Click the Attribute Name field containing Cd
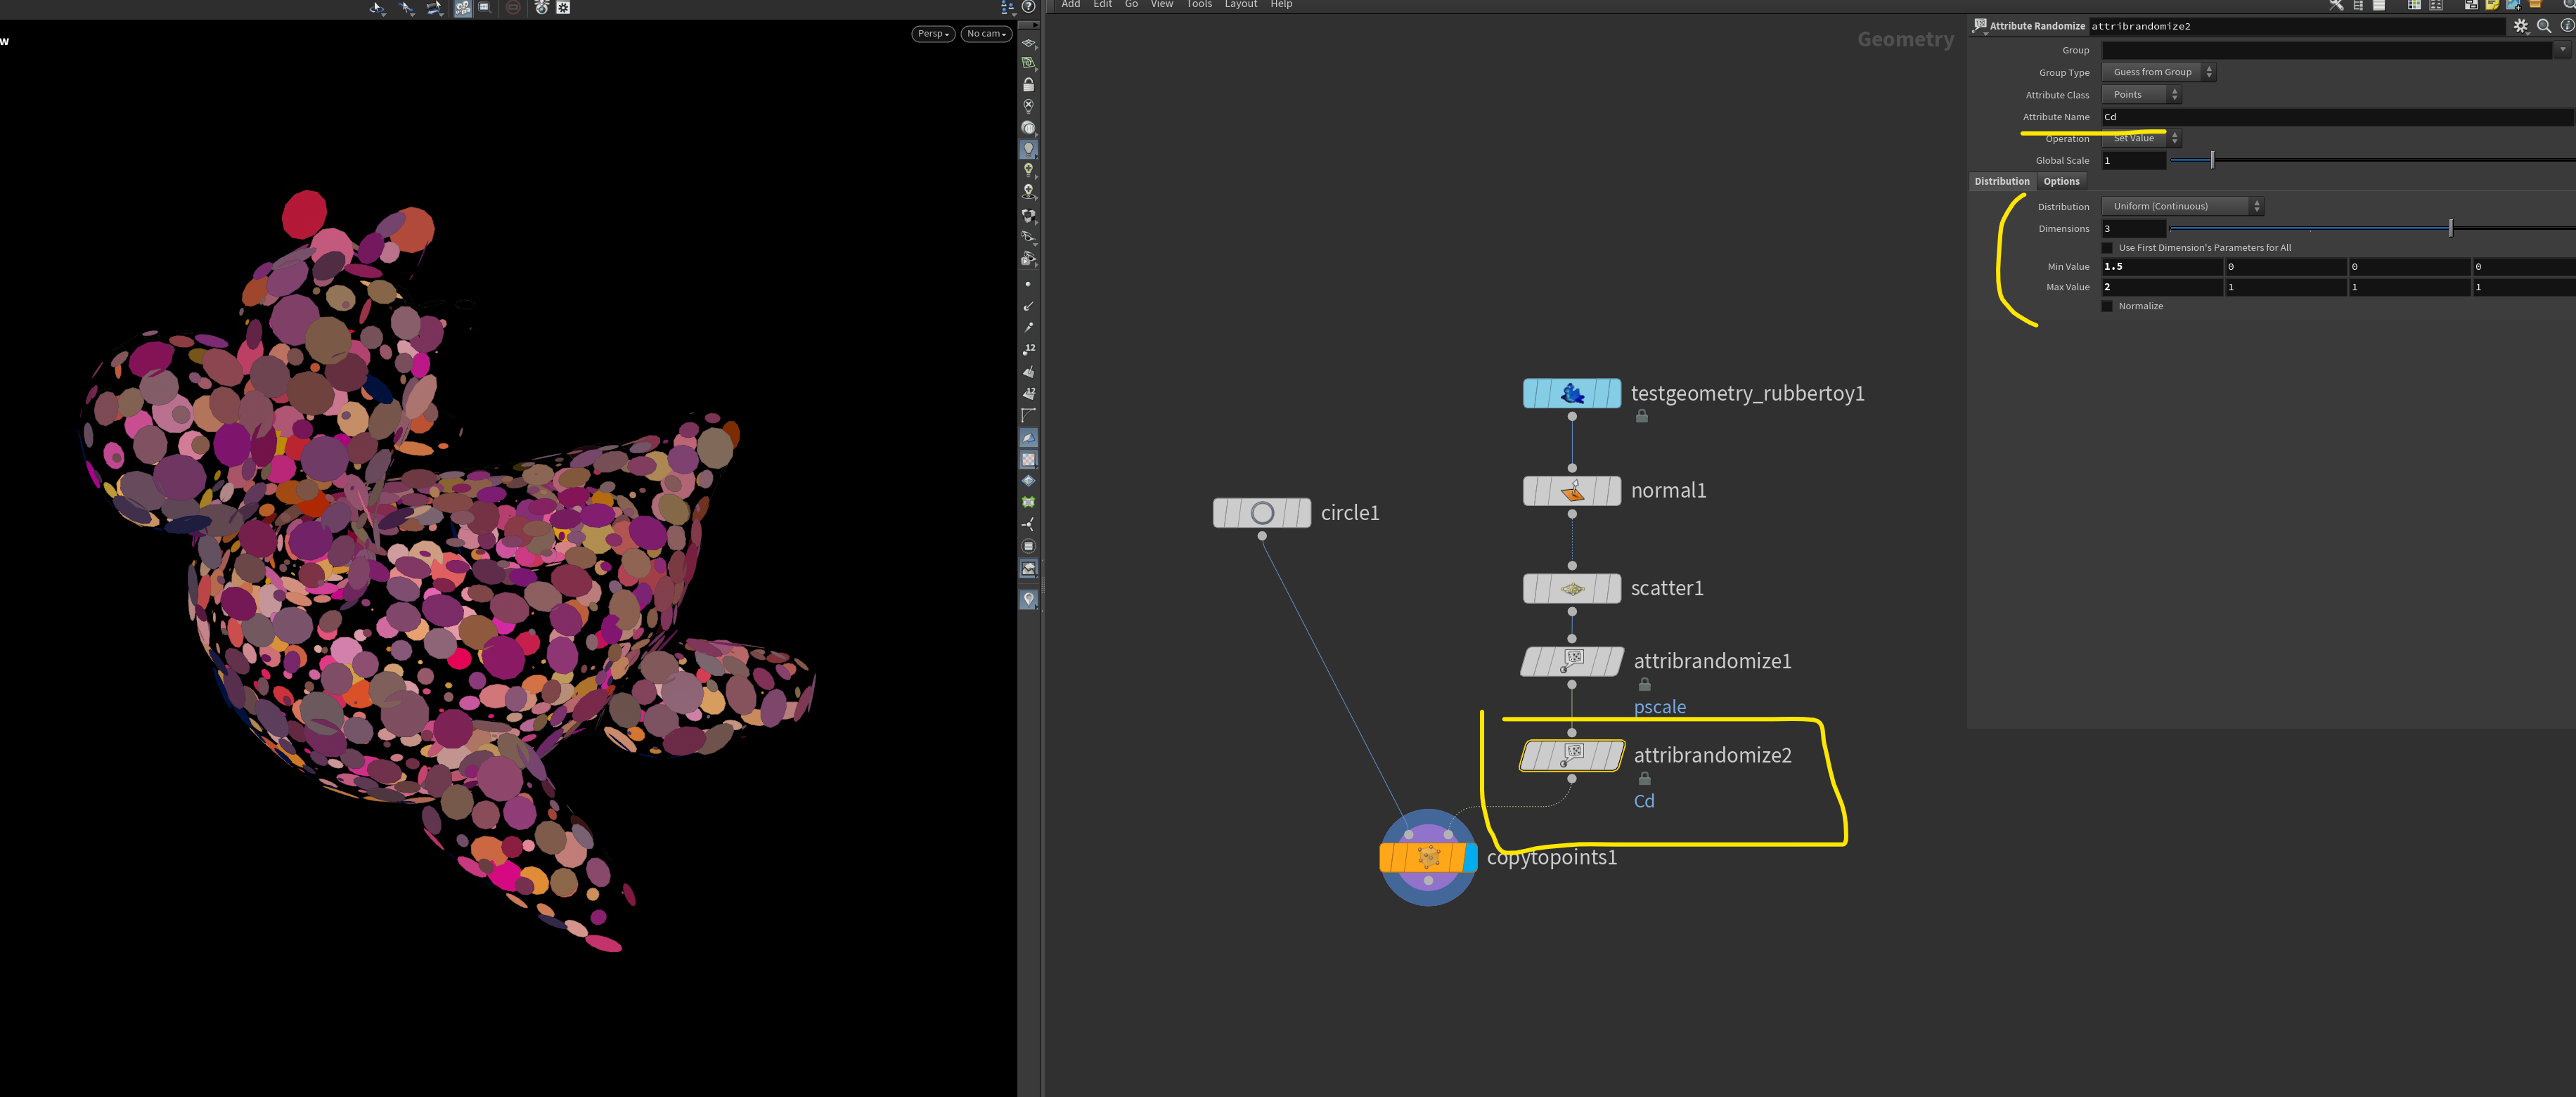Screen dimensions: 2576x1097 [x=2337, y=117]
